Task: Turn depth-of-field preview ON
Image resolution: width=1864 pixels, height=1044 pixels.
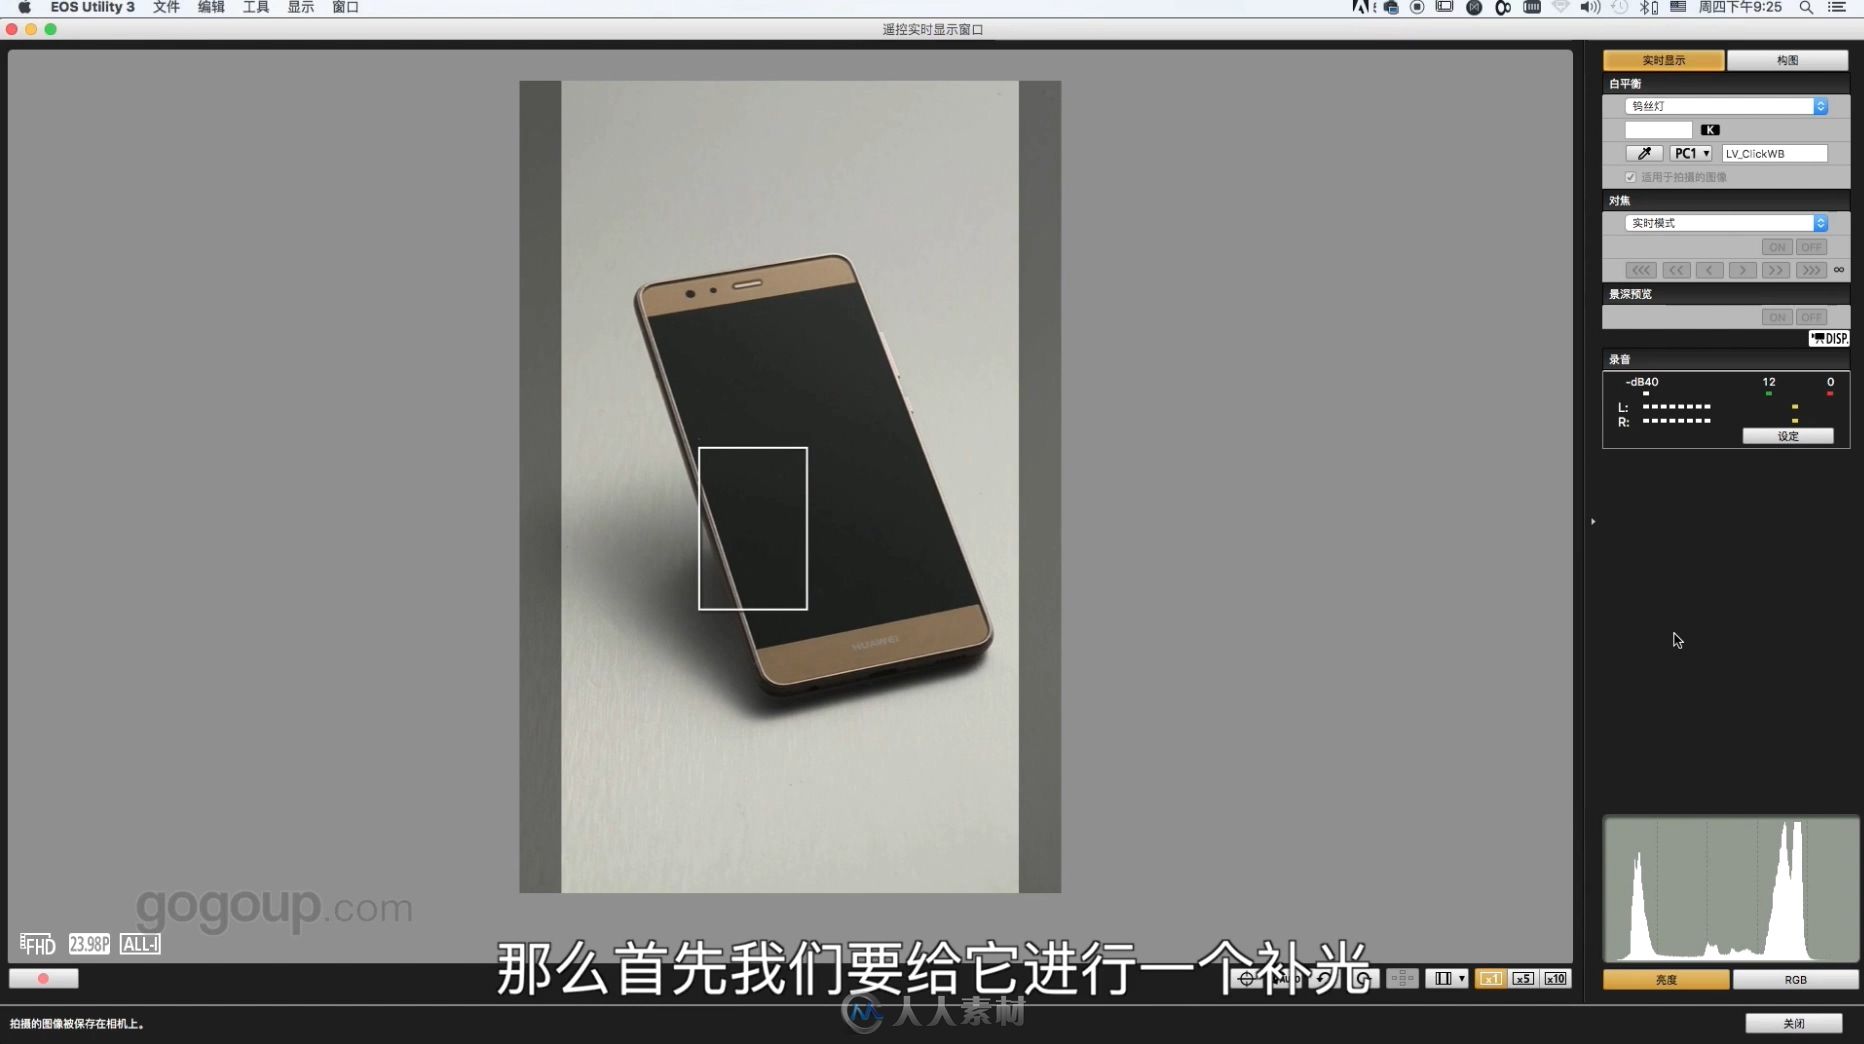Action: click(x=1776, y=317)
